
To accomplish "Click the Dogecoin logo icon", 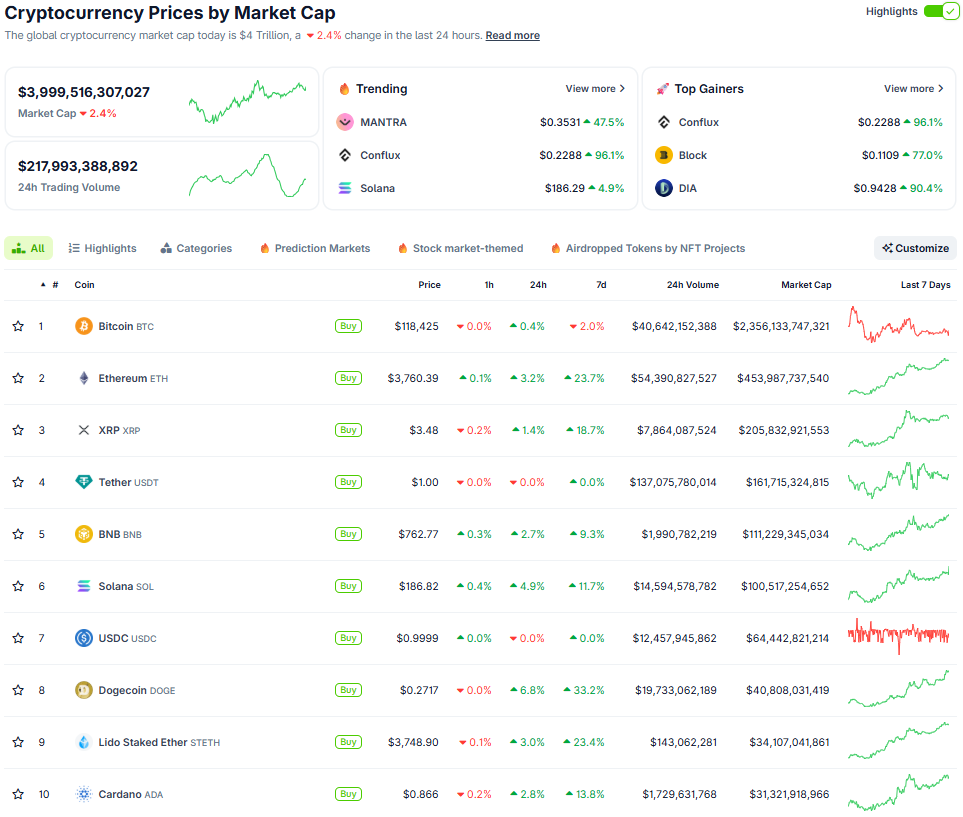I will [84, 690].
